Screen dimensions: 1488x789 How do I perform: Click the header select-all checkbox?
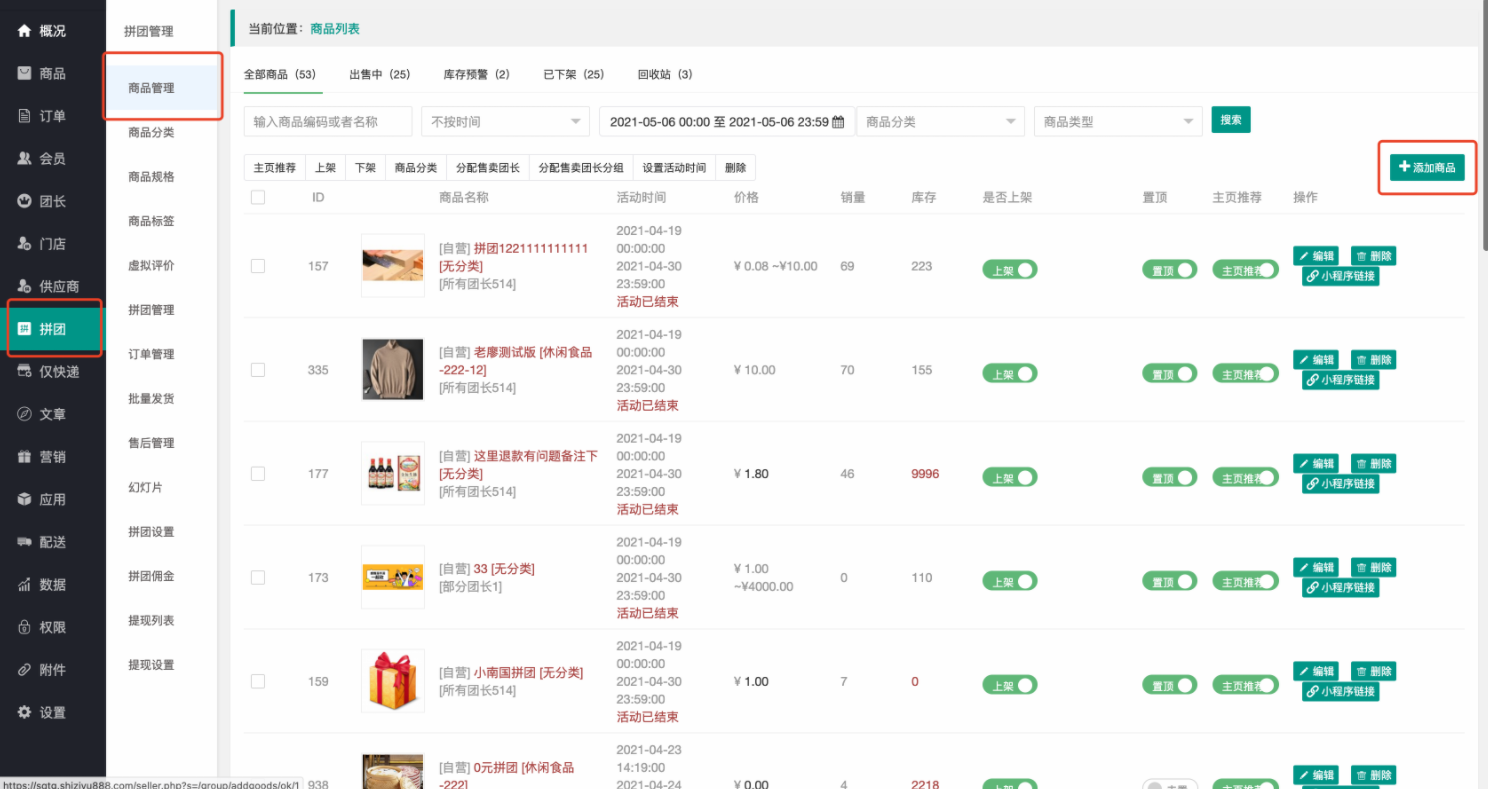[x=257, y=197]
